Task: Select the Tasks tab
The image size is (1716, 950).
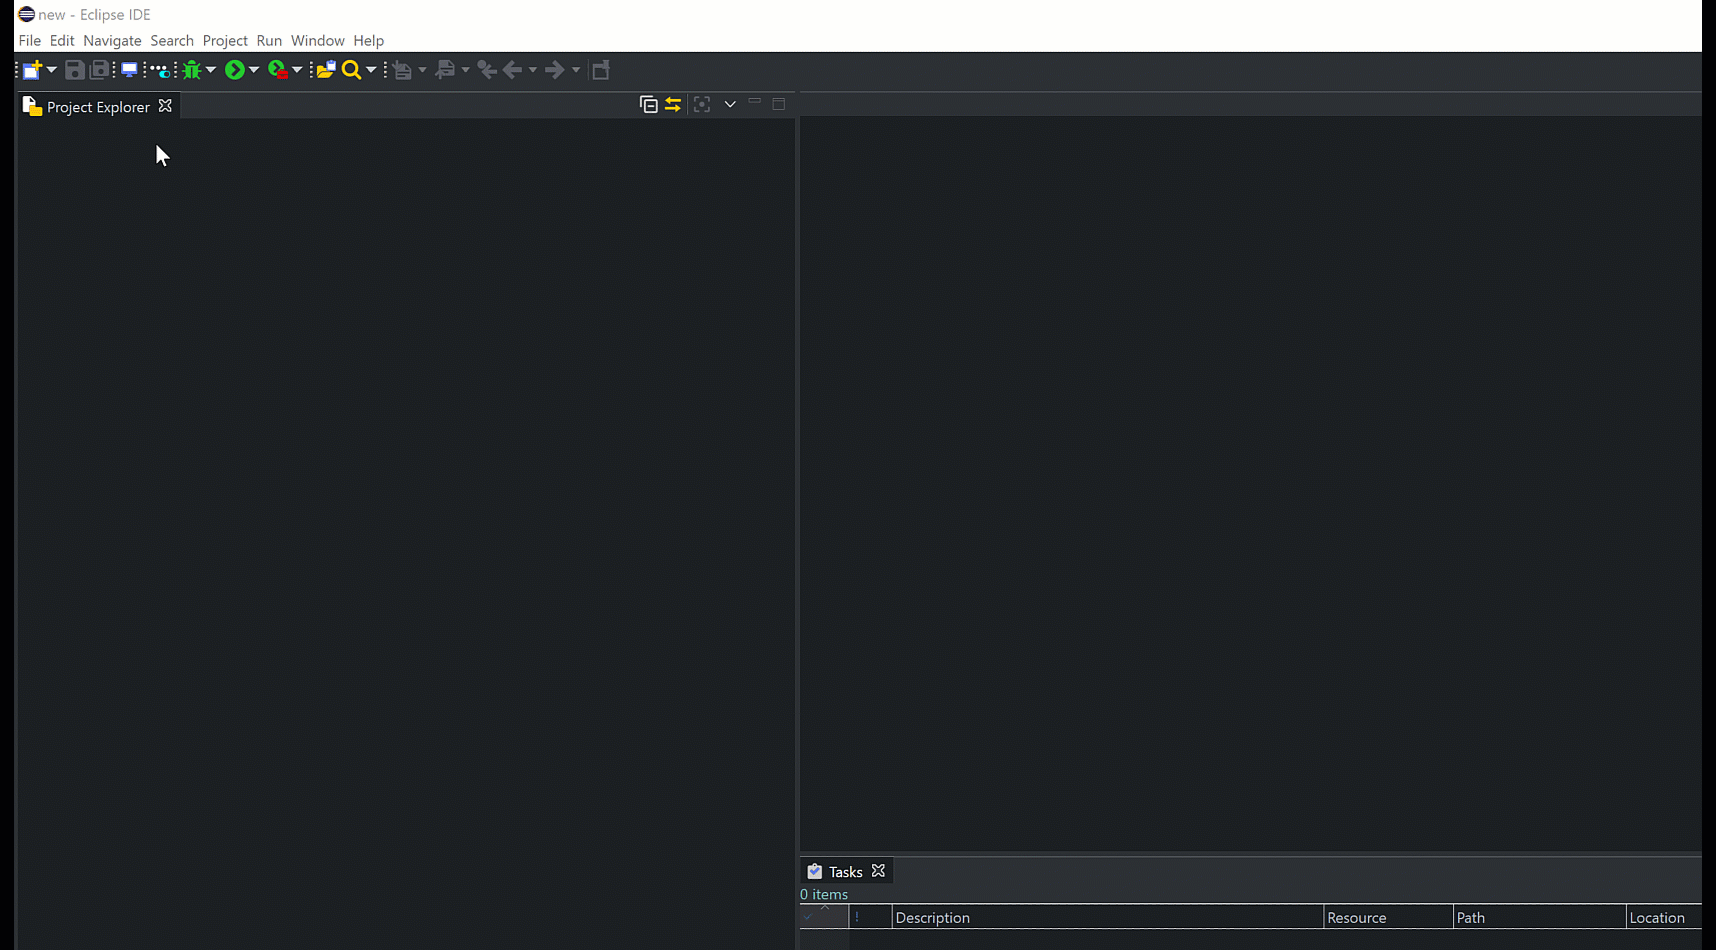Action: pyautogui.click(x=845, y=872)
